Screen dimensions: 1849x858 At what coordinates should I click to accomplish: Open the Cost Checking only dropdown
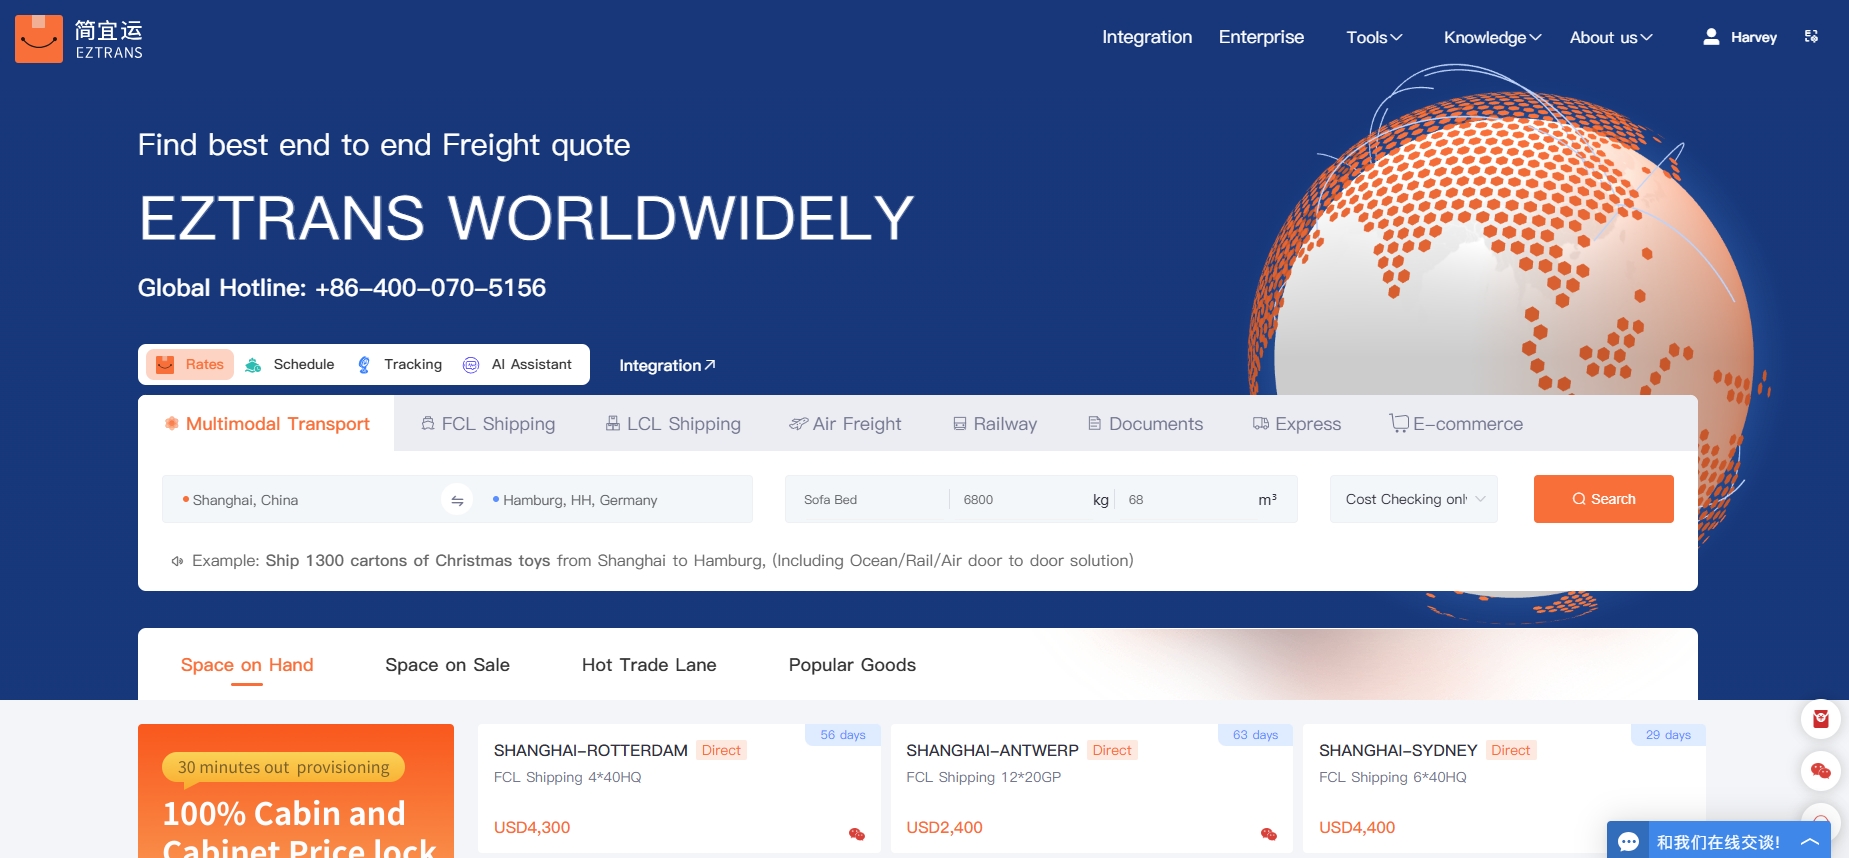(1413, 499)
